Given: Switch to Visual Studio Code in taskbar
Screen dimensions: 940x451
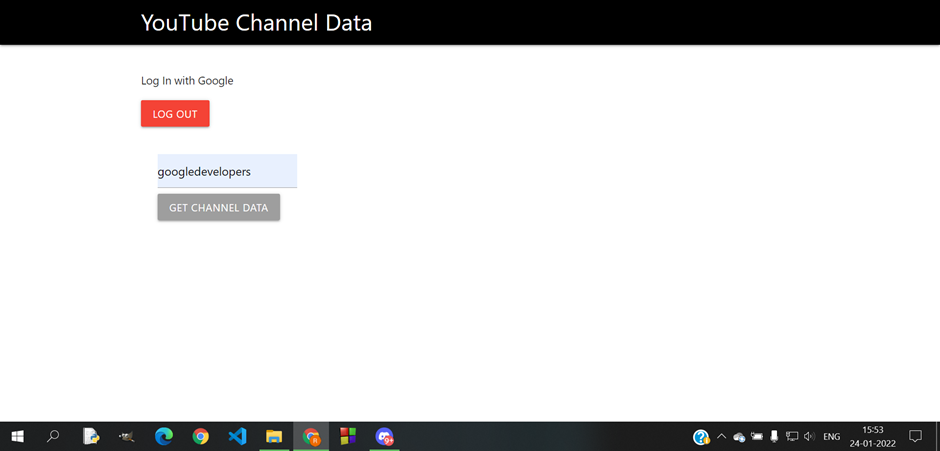Looking at the screenshot, I should click(237, 437).
